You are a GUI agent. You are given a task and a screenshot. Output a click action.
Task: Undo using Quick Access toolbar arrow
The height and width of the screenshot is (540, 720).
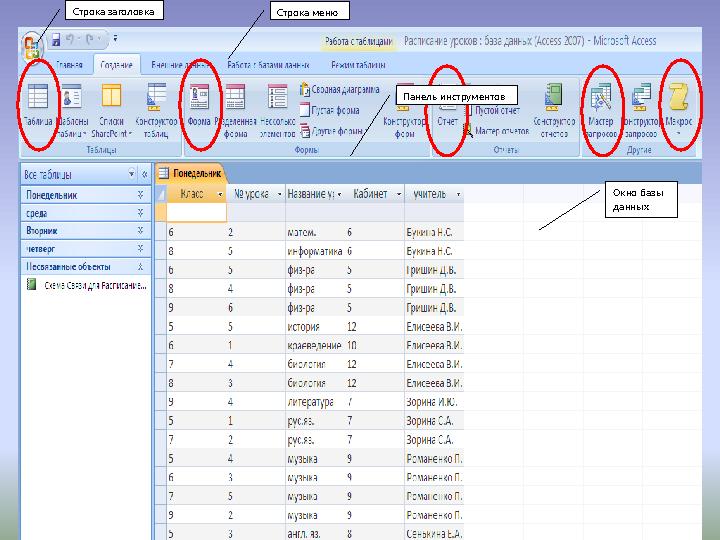point(70,39)
